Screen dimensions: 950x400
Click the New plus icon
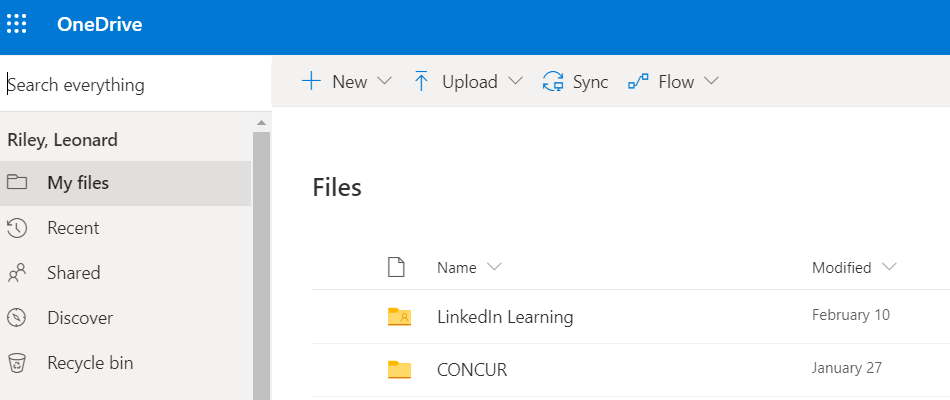[x=311, y=81]
